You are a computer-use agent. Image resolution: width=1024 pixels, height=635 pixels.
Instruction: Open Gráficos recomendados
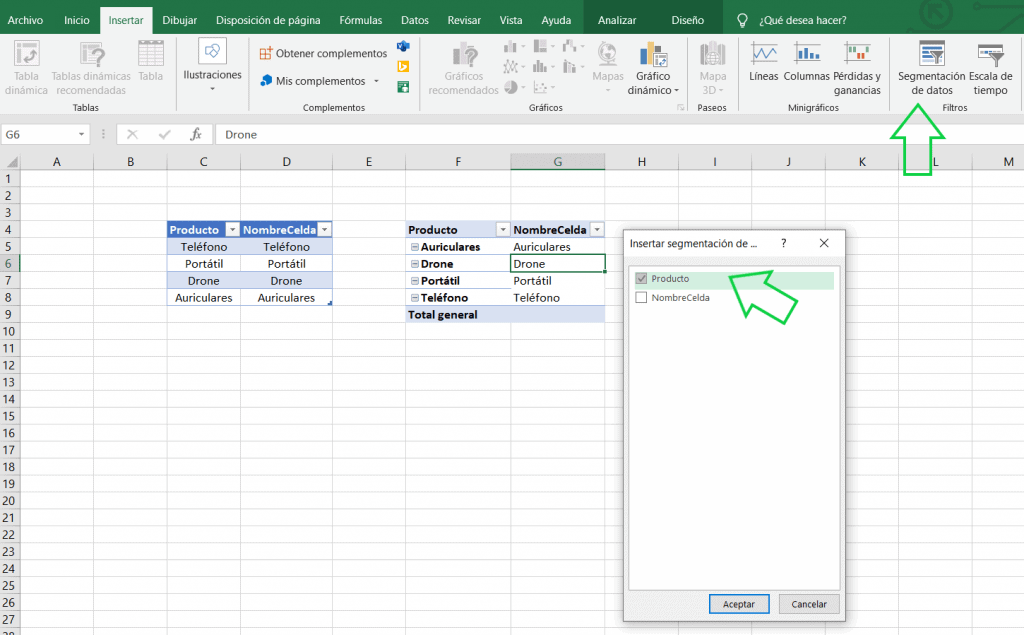[x=464, y=68]
